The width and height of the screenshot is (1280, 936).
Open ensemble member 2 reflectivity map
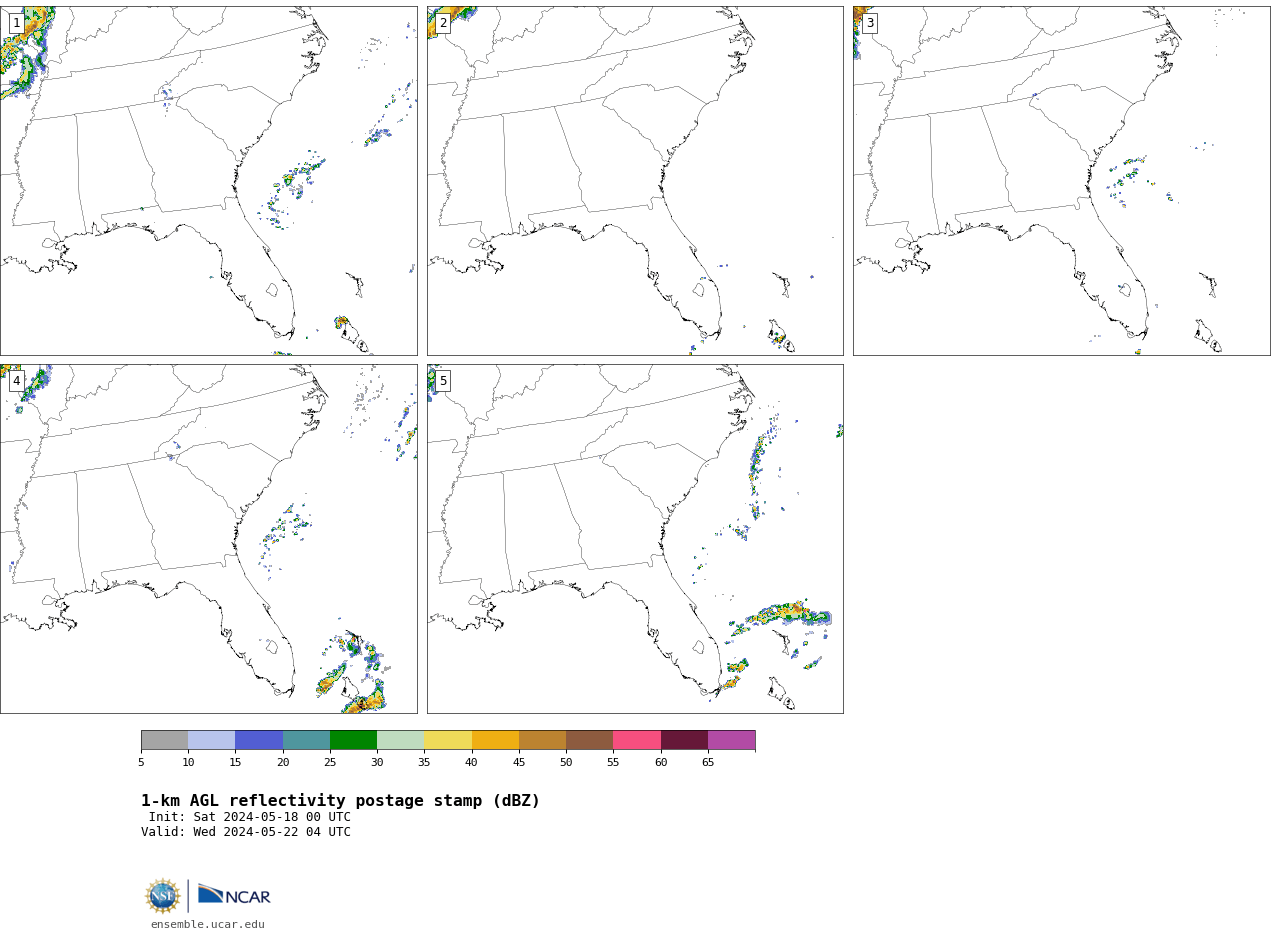(635, 181)
